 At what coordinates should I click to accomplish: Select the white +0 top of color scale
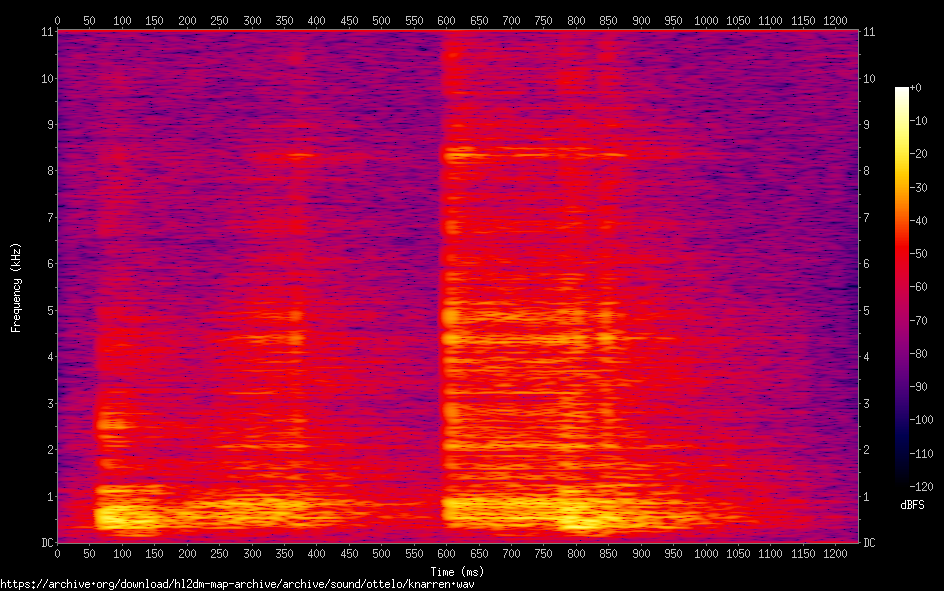pyautogui.click(x=902, y=90)
